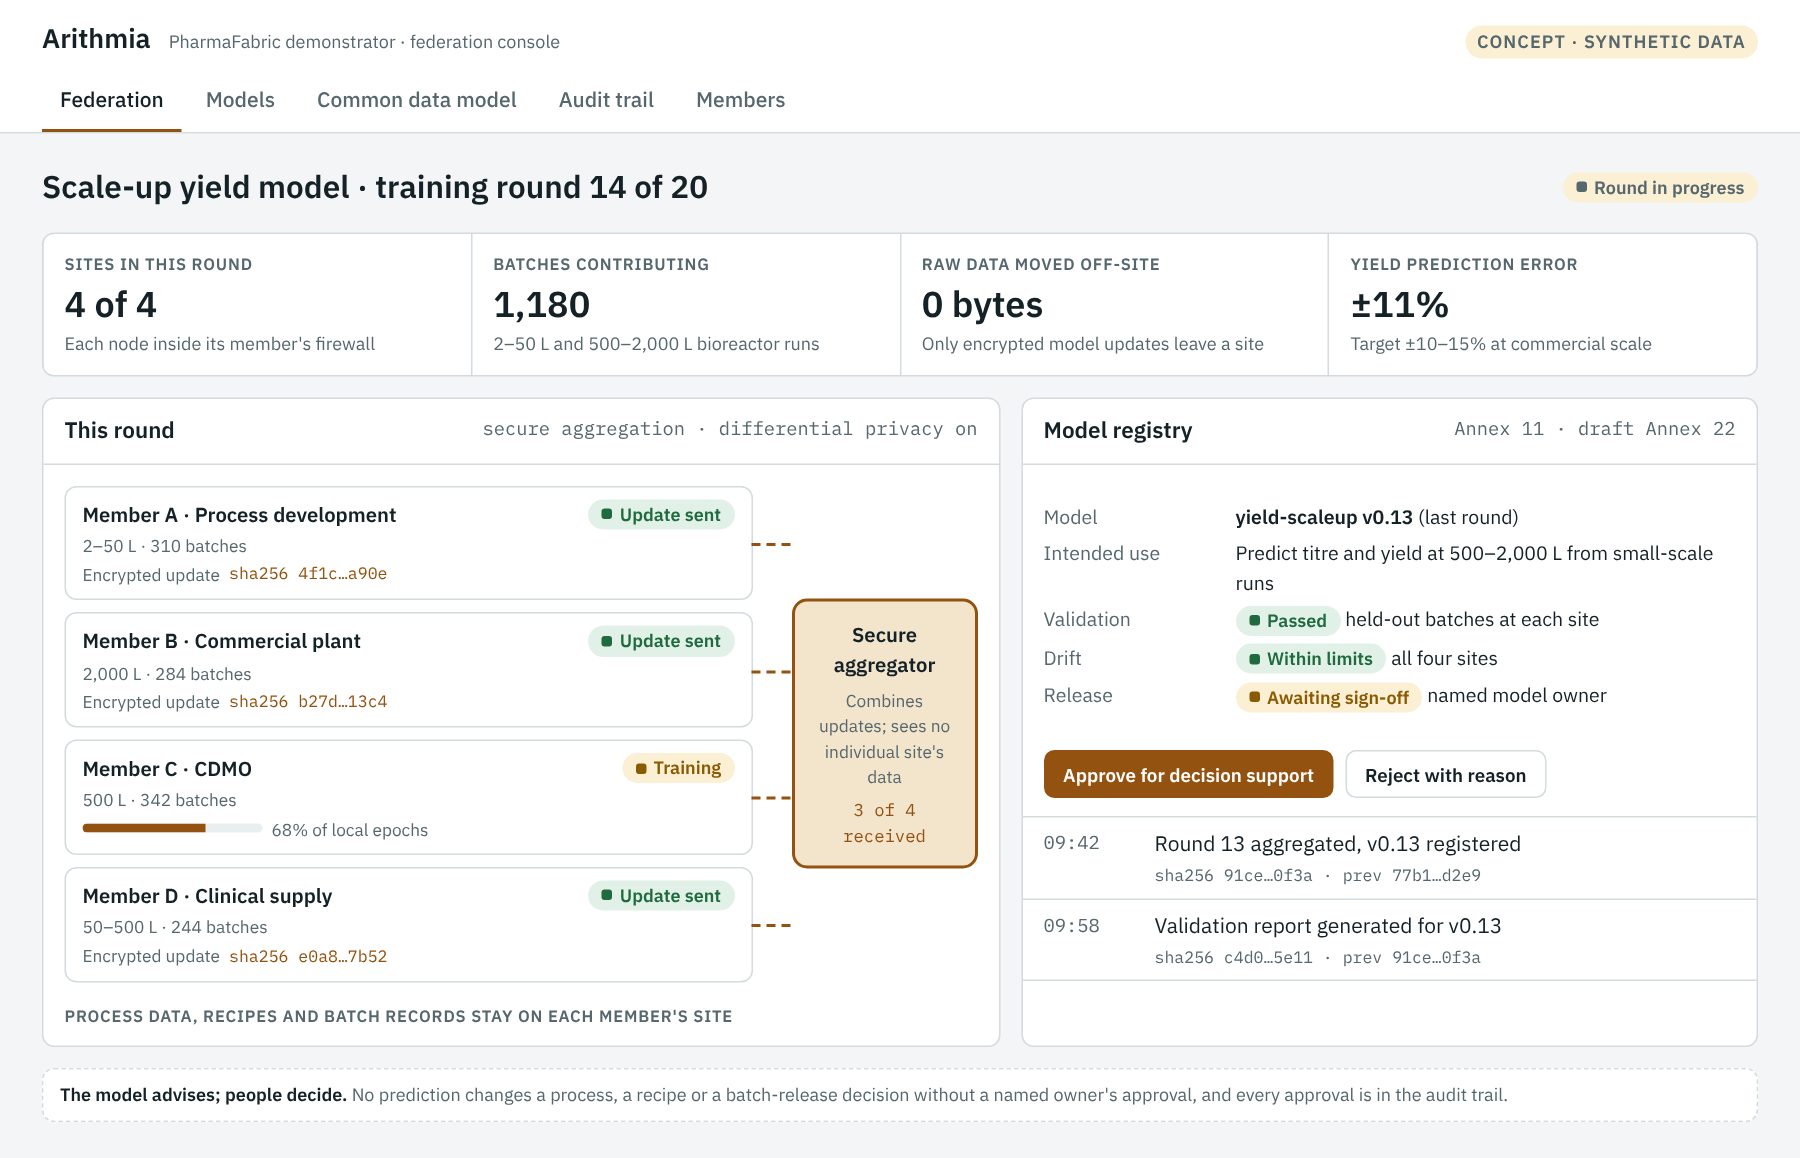Click the Passed validation badge

(x=1287, y=621)
